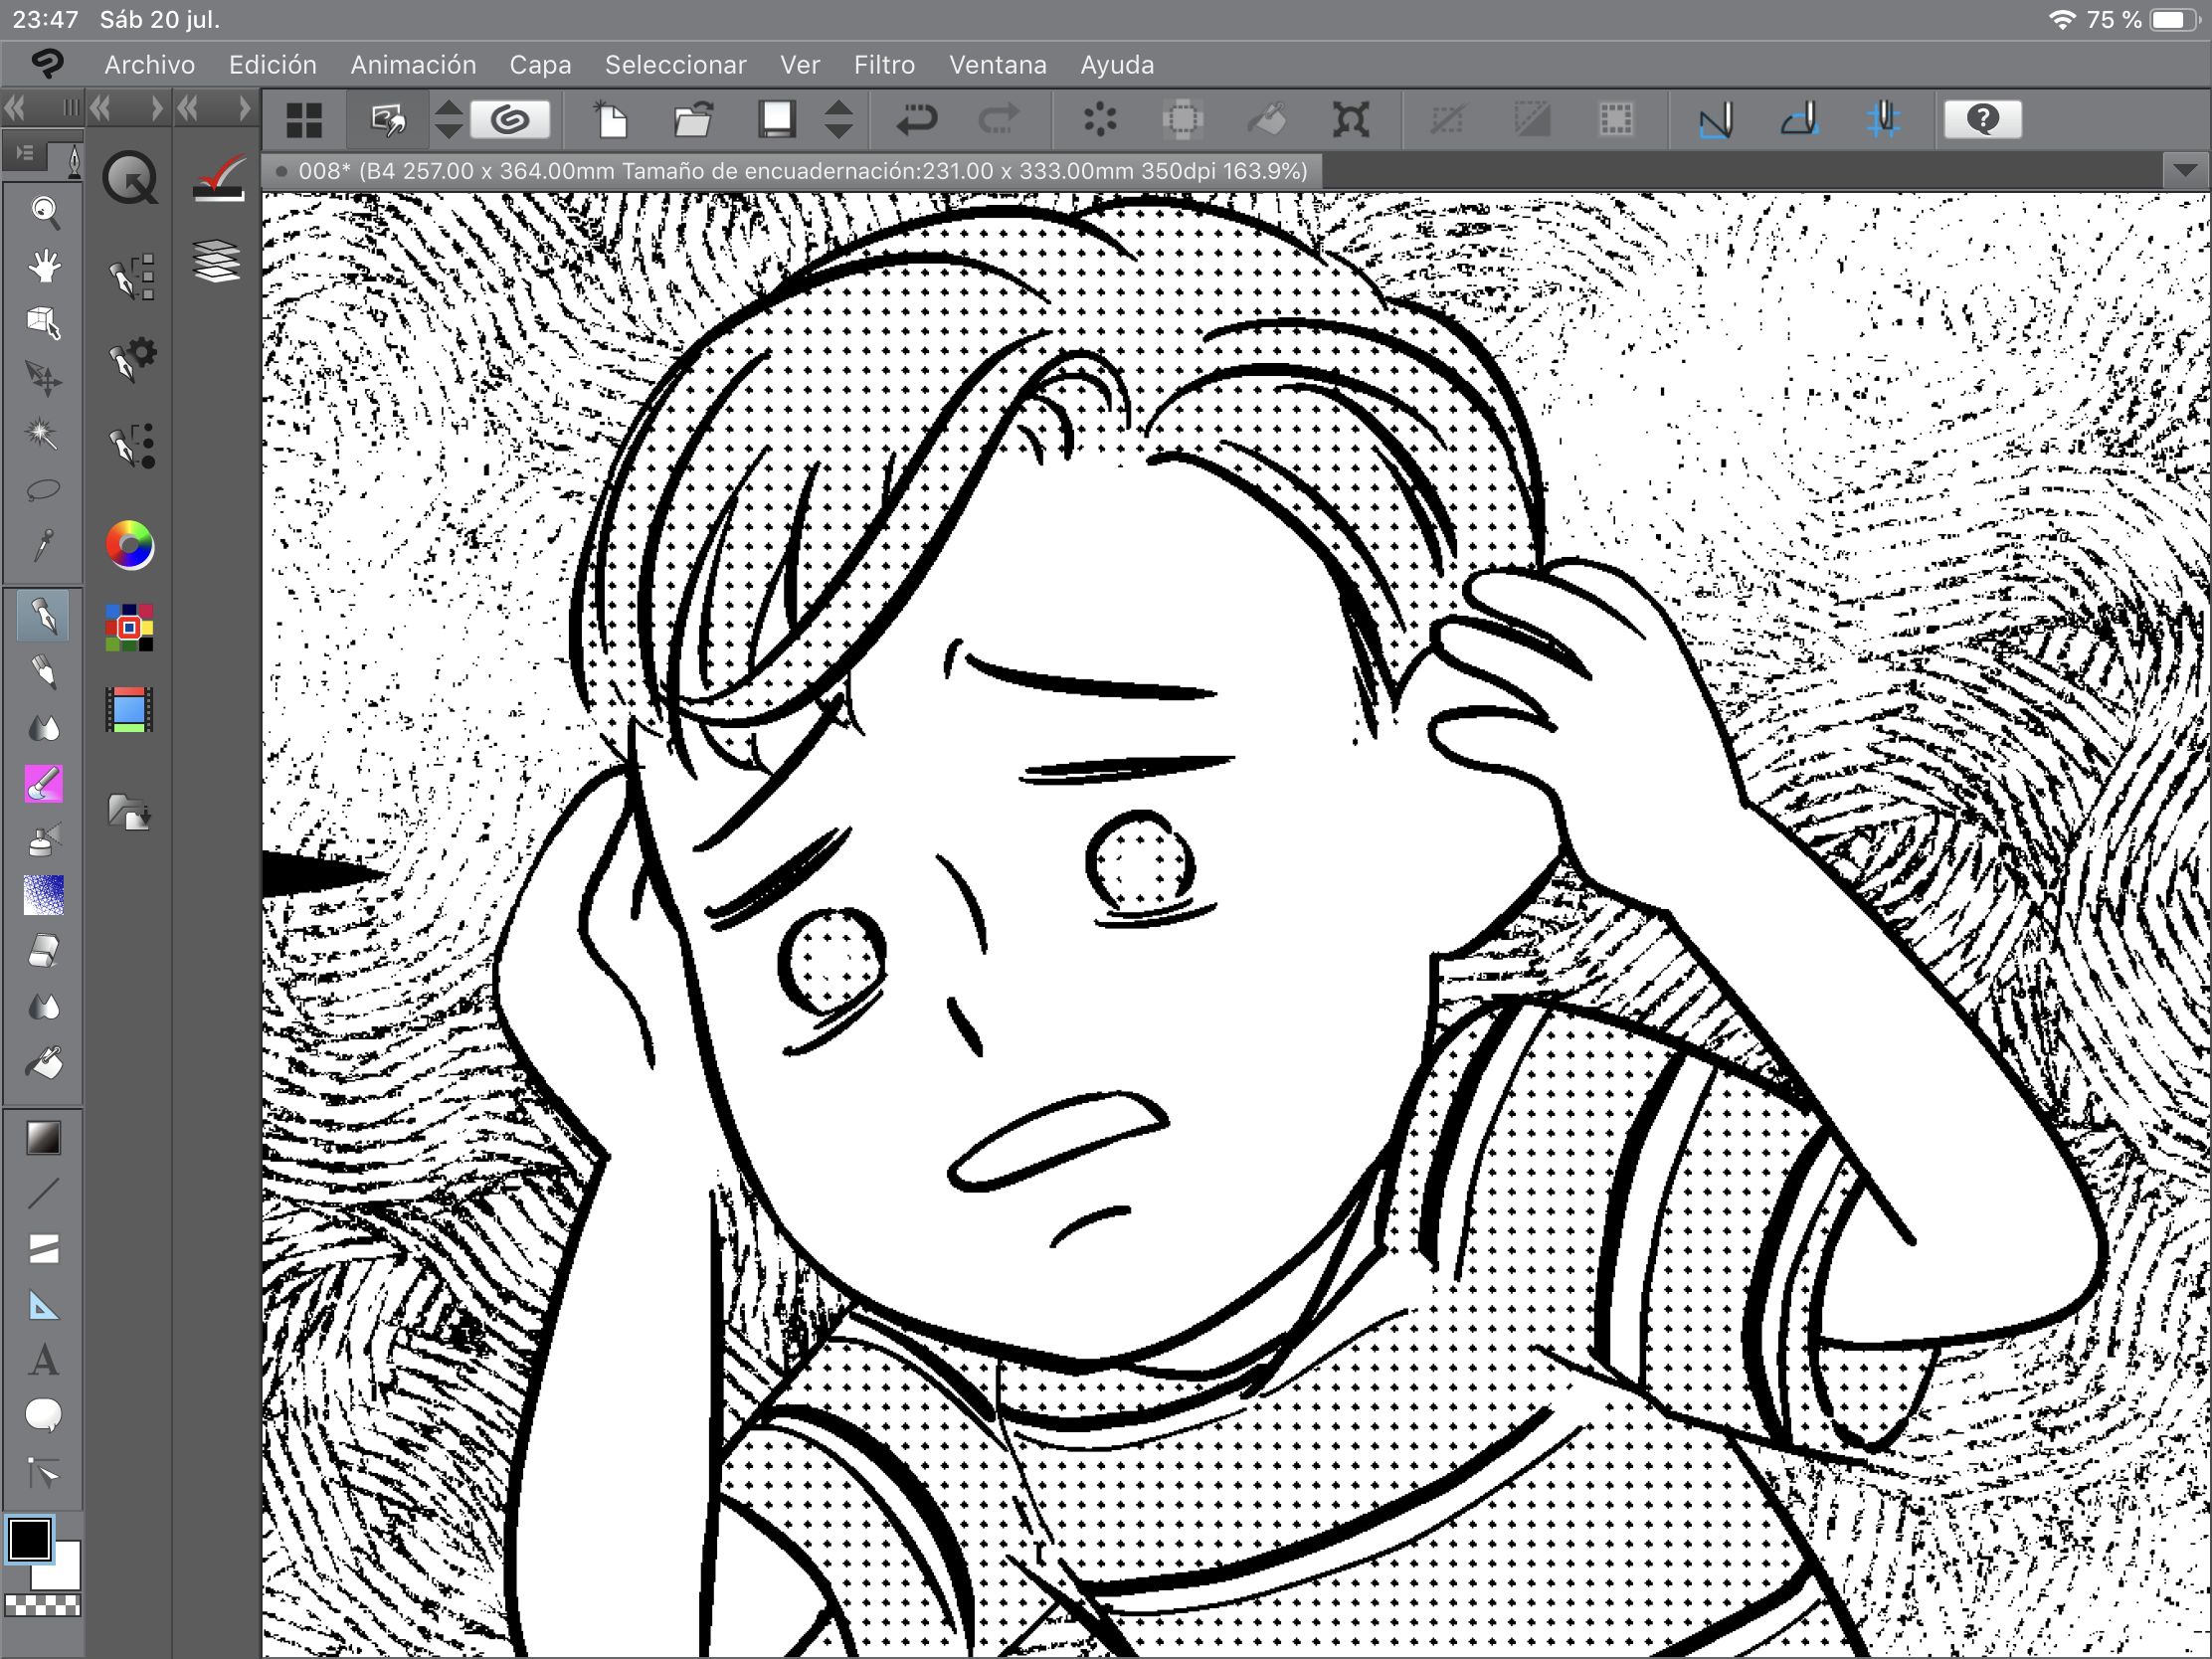This screenshot has height=1659, width=2212.
Task: Select the Operation object cube tool
Action: pyautogui.click(x=43, y=322)
